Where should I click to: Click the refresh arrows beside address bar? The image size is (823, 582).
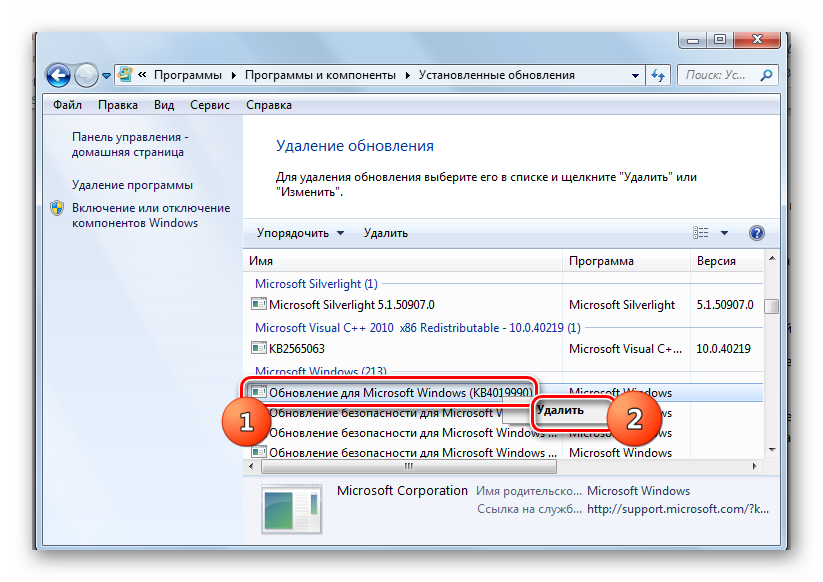click(658, 76)
